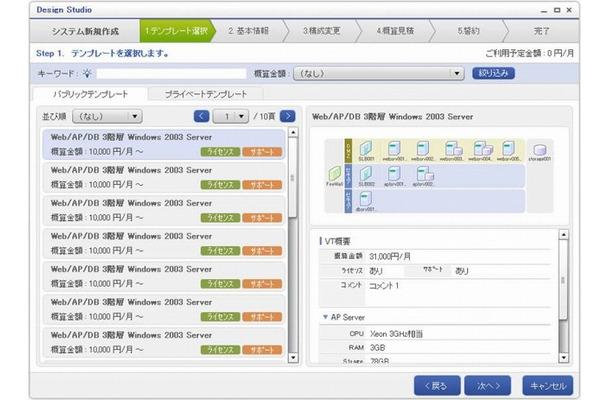610x400 pixels.
Task: Click the keyword search input field
Action: (x=171, y=73)
